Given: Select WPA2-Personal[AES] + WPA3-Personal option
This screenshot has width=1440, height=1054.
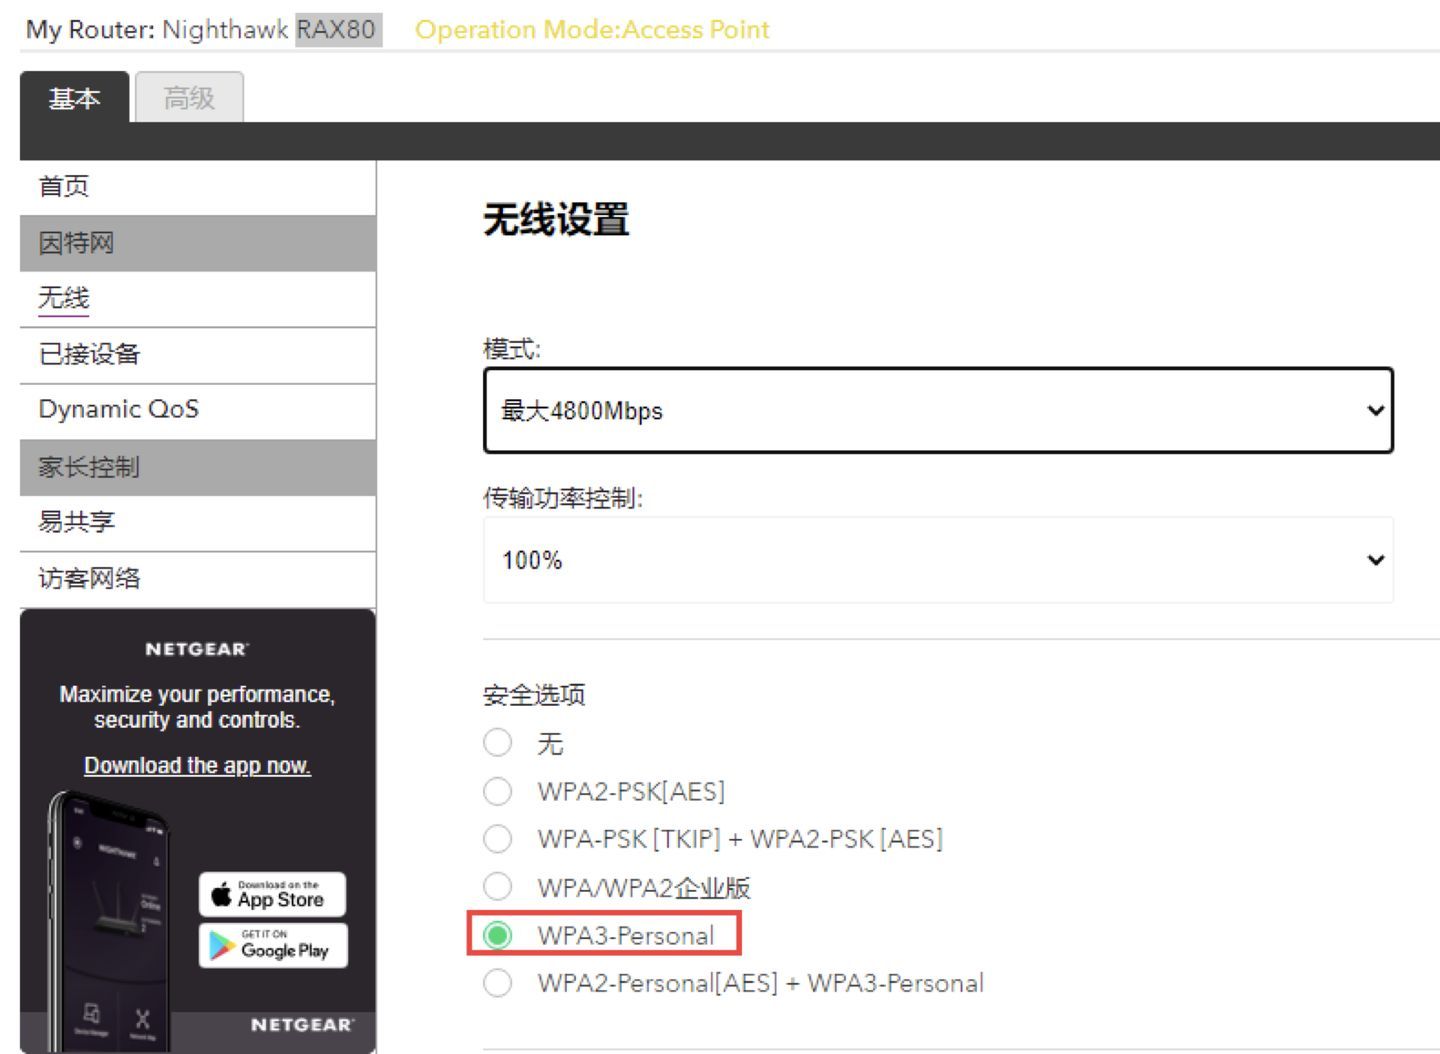Looking at the screenshot, I should click(498, 983).
